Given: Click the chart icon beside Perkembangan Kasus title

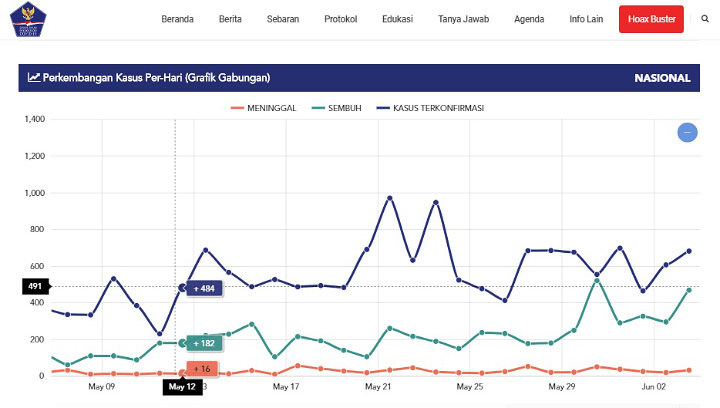Looking at the screenshot, I should (x=34, y=78).
